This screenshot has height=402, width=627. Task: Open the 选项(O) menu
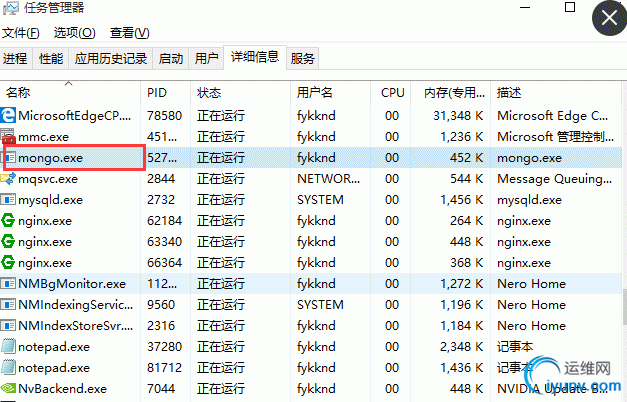74,32
